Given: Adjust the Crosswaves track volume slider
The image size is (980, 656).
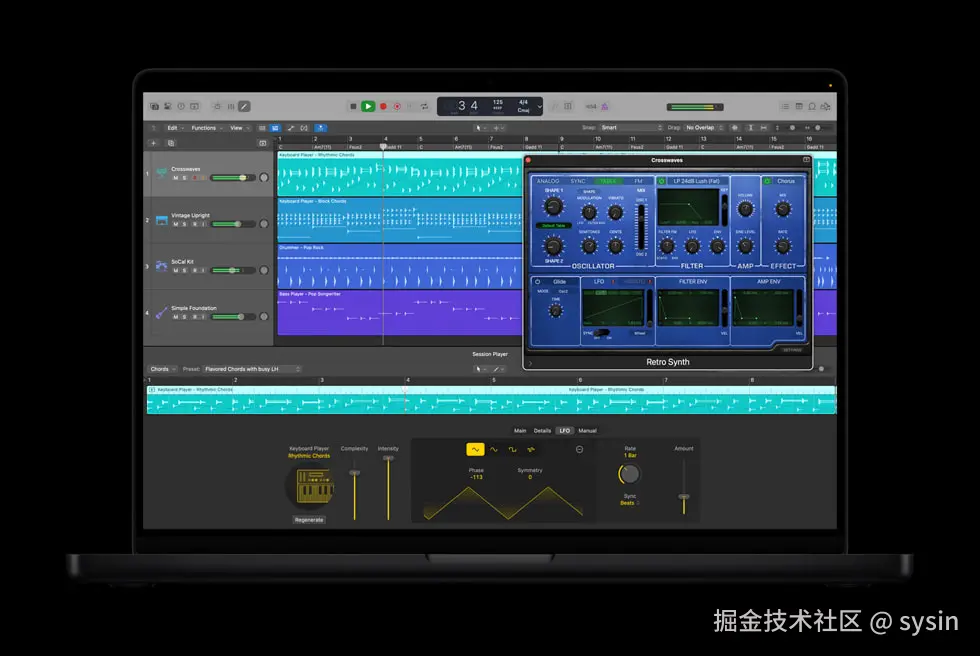Looking at the screenshot, I should coord(233,178).
